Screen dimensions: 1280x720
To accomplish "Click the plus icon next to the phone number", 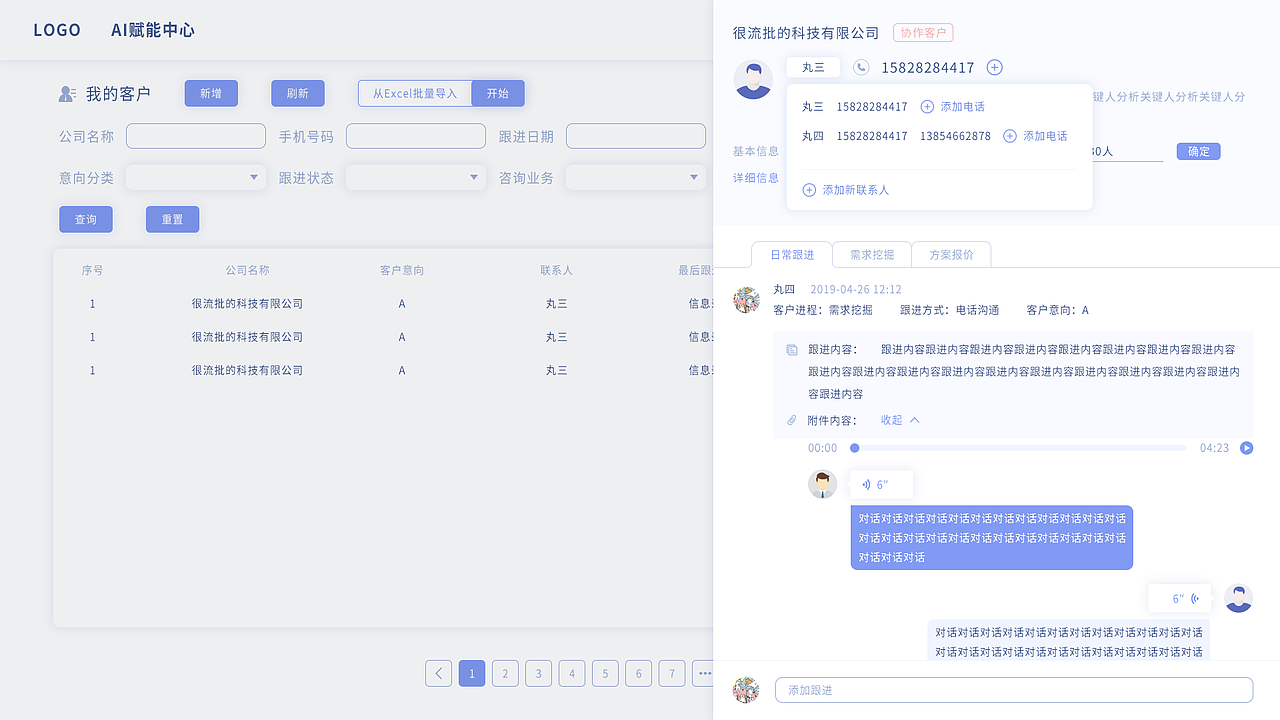I will (994, 67).
